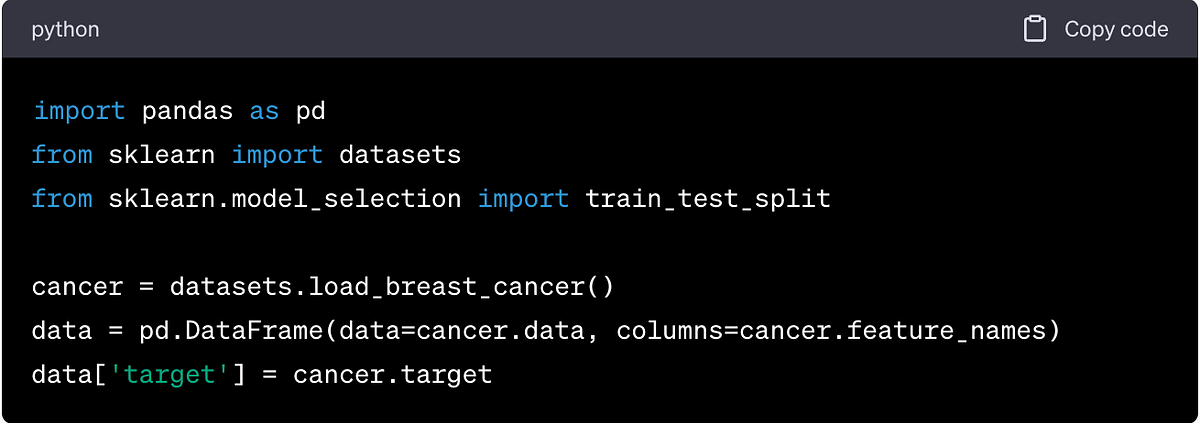Screen dimensions: 1200x423
Task: Click the Copy code button label
Action: click(1116, 29)
